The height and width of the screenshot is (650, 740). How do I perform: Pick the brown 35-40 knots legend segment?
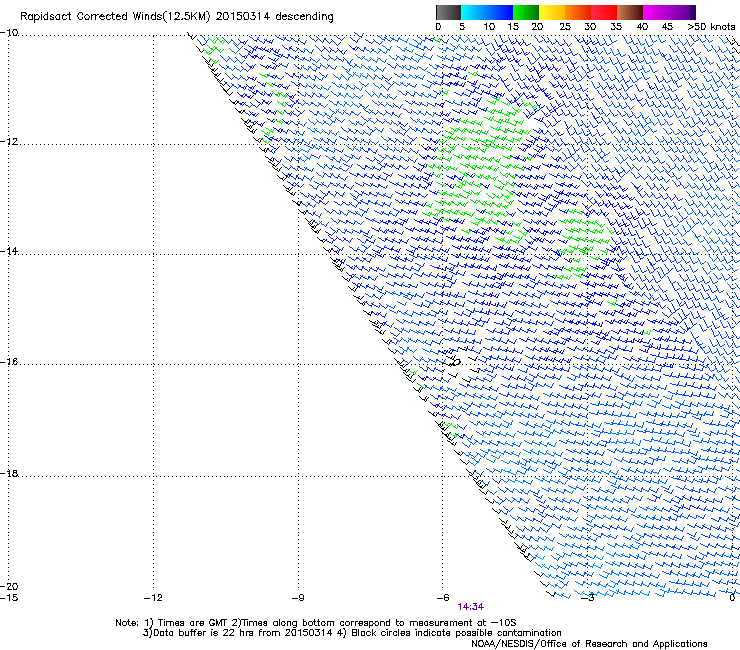pyautogui.click(x=630, y=12)
